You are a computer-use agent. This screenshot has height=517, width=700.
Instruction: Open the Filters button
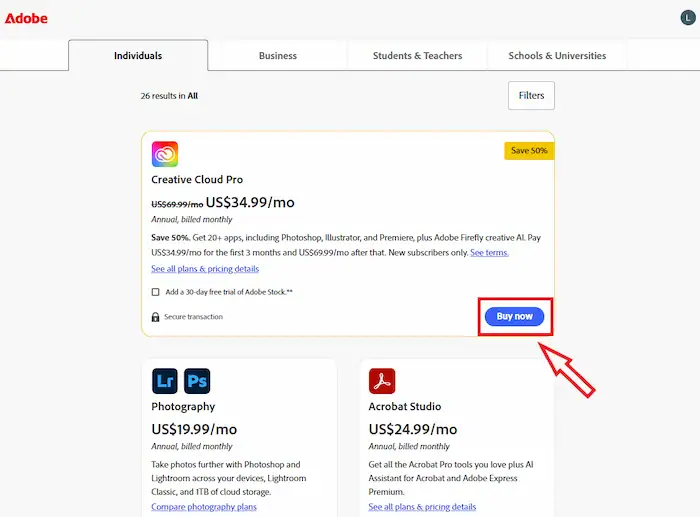531,96
